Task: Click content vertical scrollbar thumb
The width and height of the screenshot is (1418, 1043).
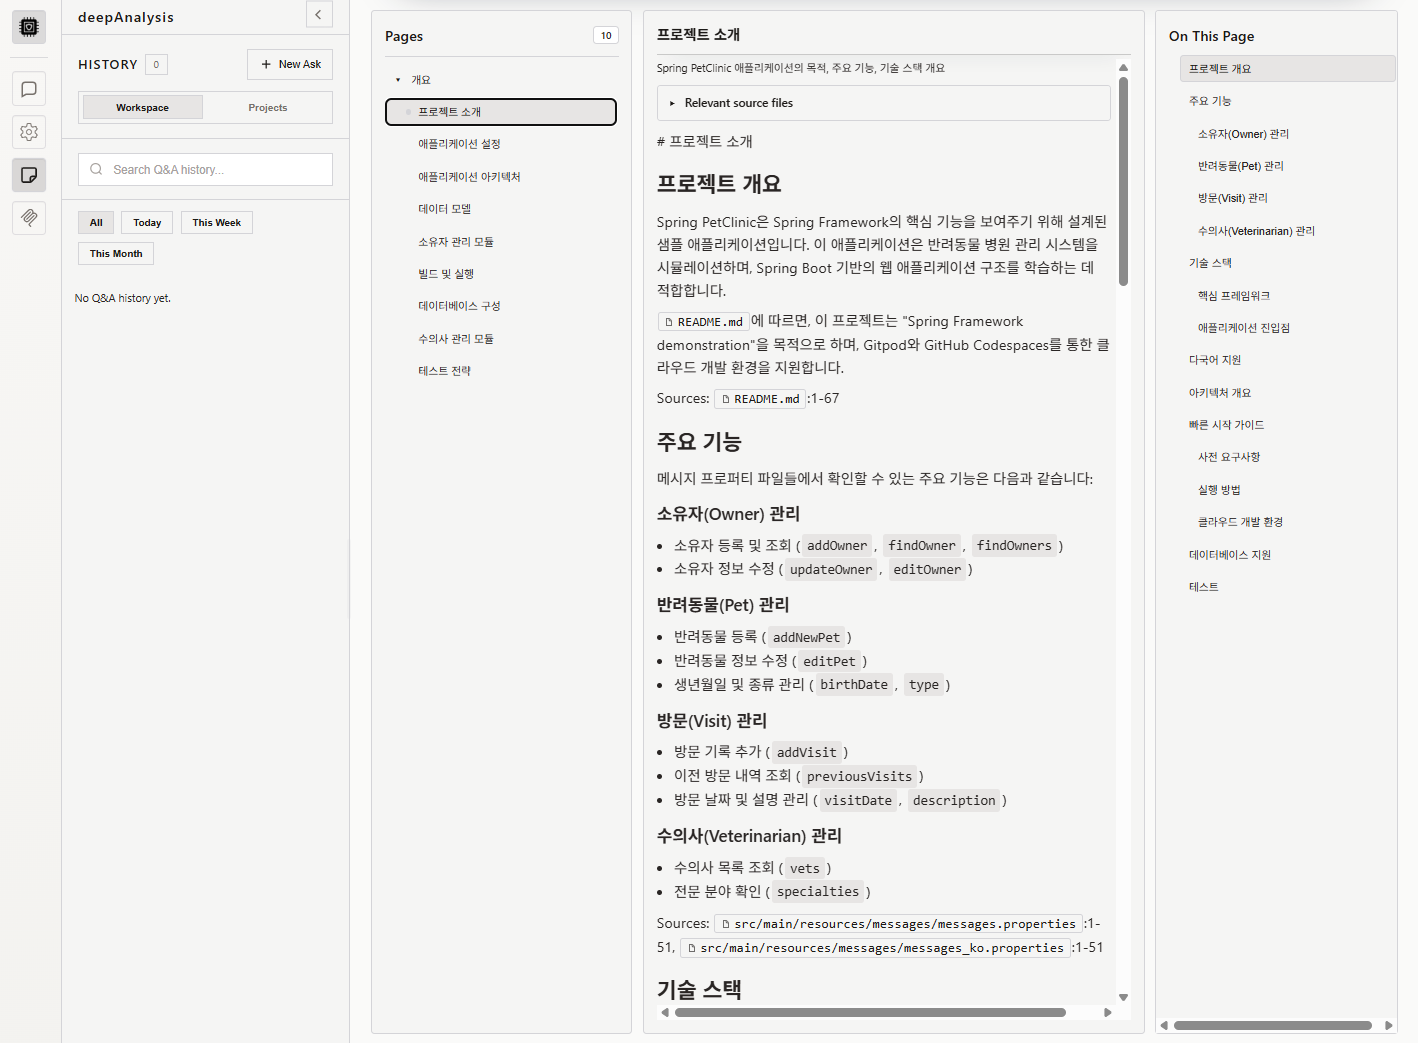Action: click(1123, 182)
